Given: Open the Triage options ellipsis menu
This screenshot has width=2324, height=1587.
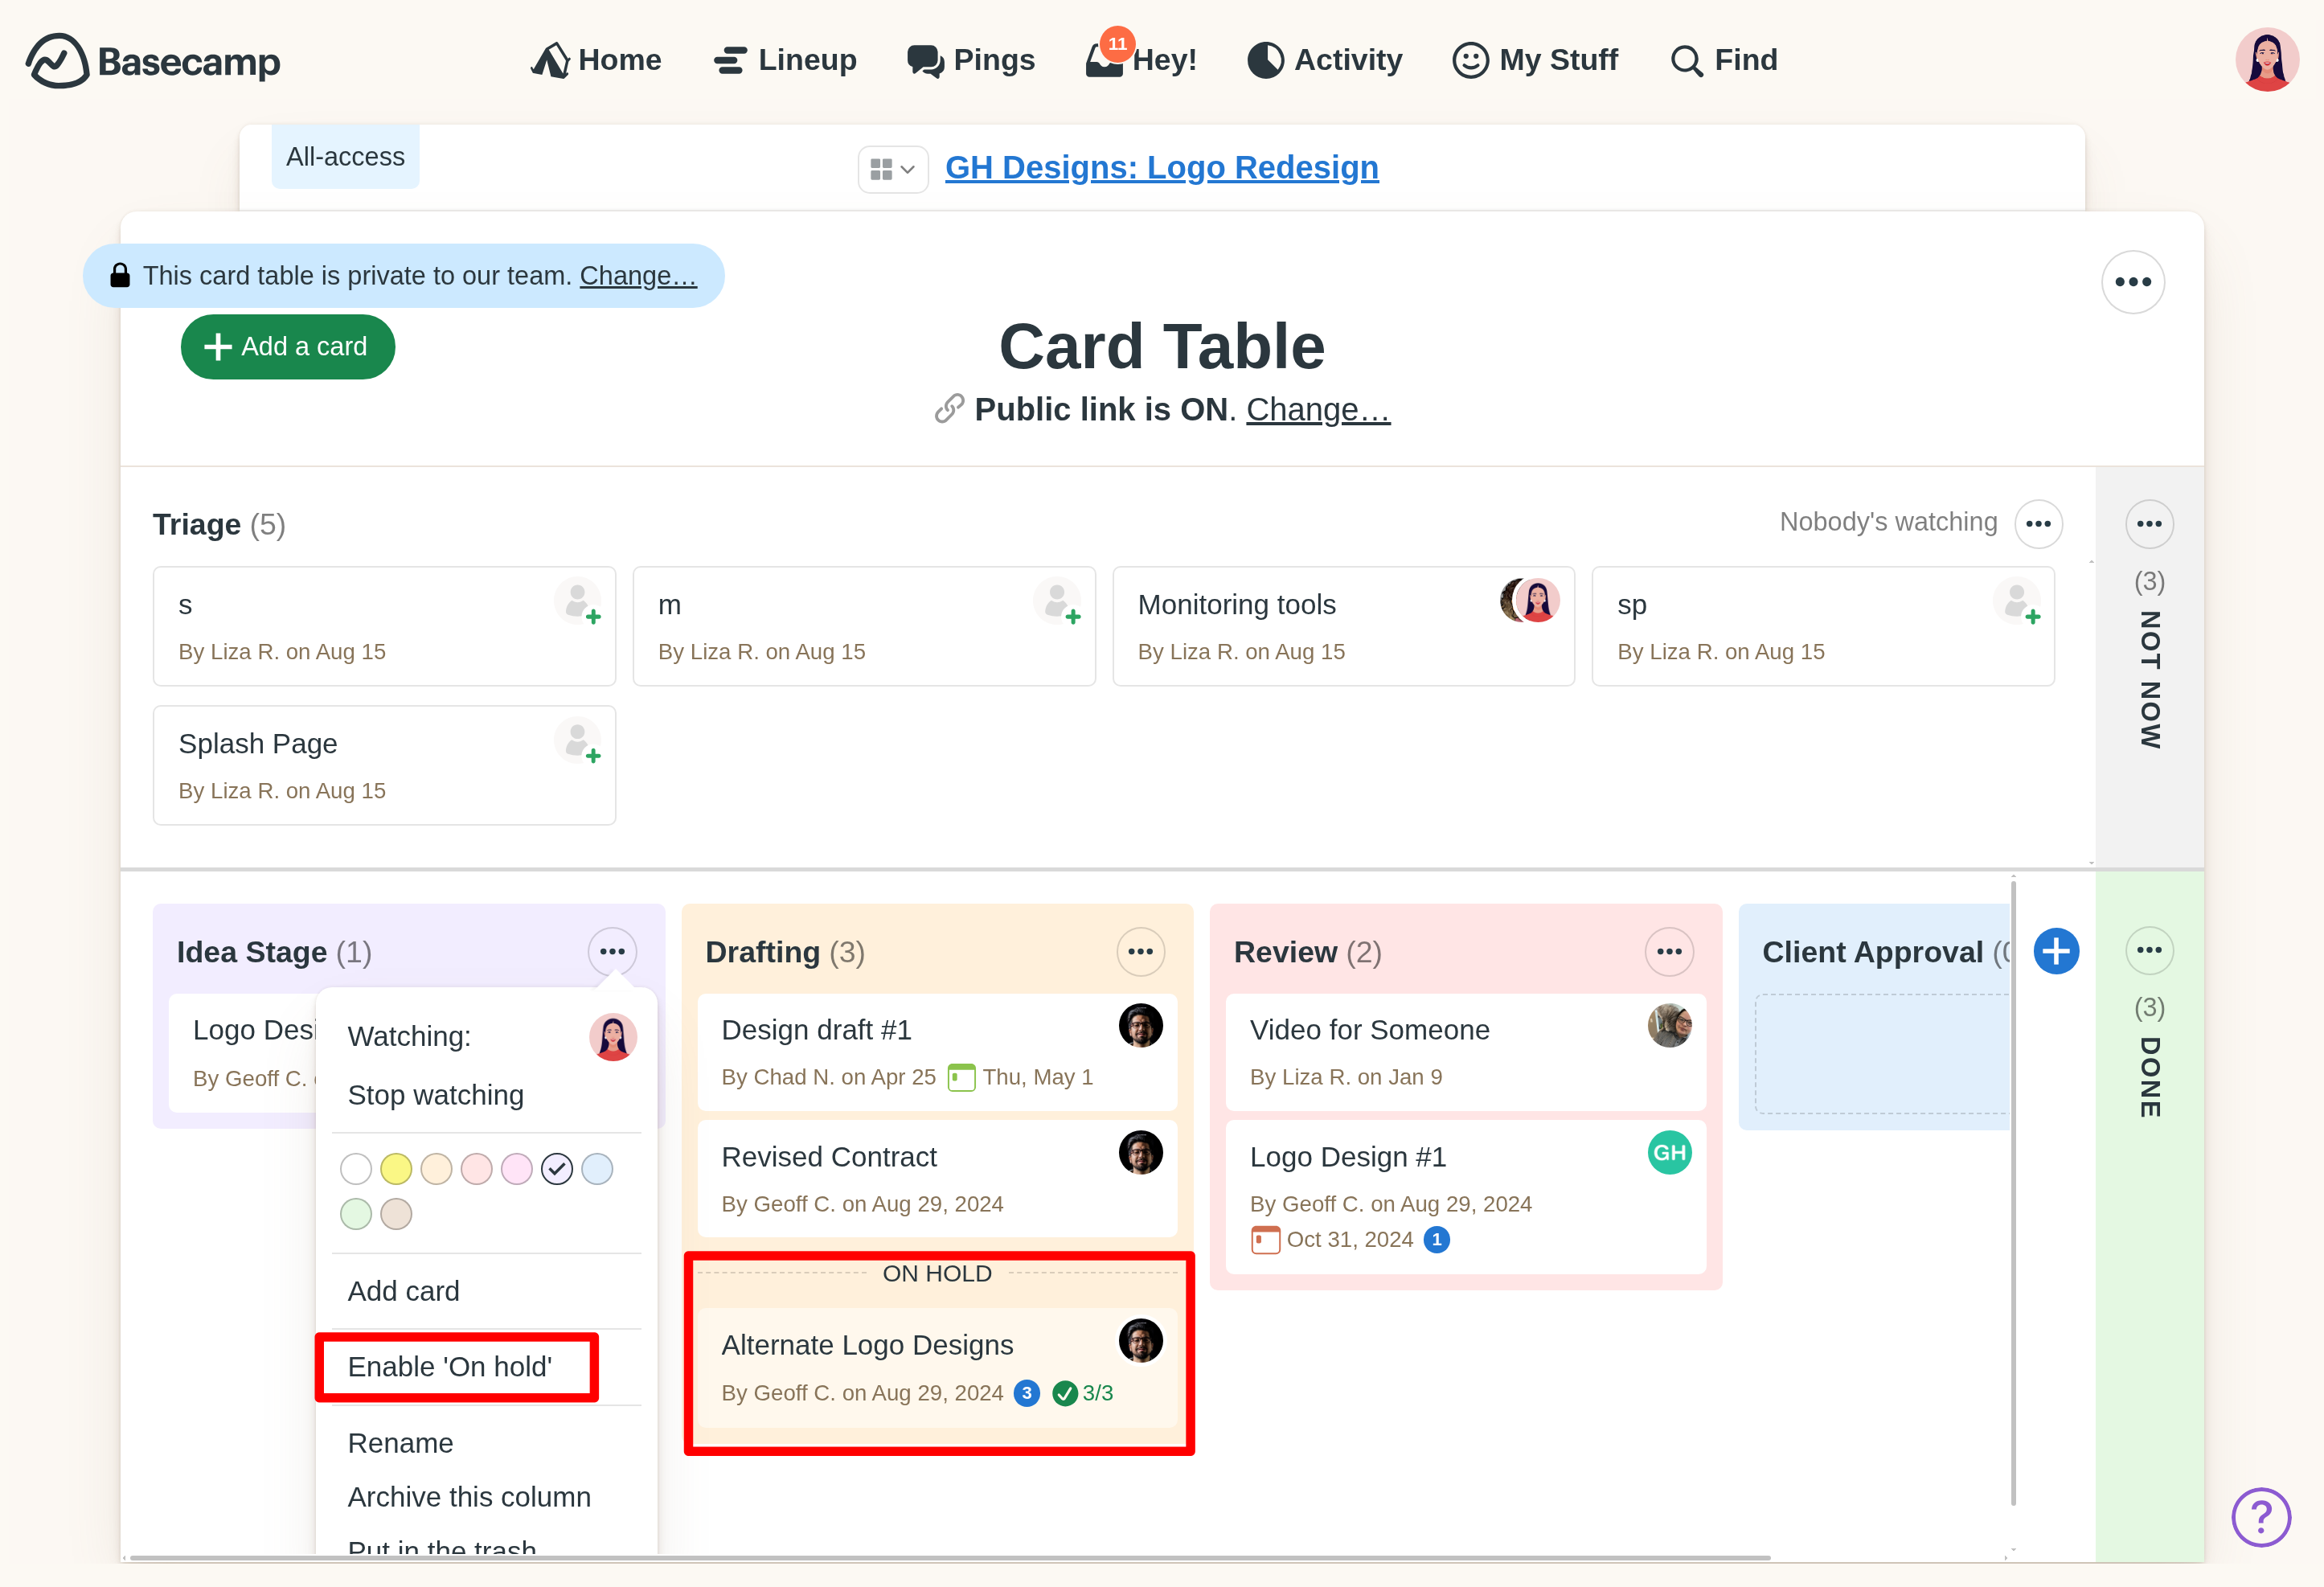Looking at the screenshot, I should pyautogui.click(x=2038, y=524).
